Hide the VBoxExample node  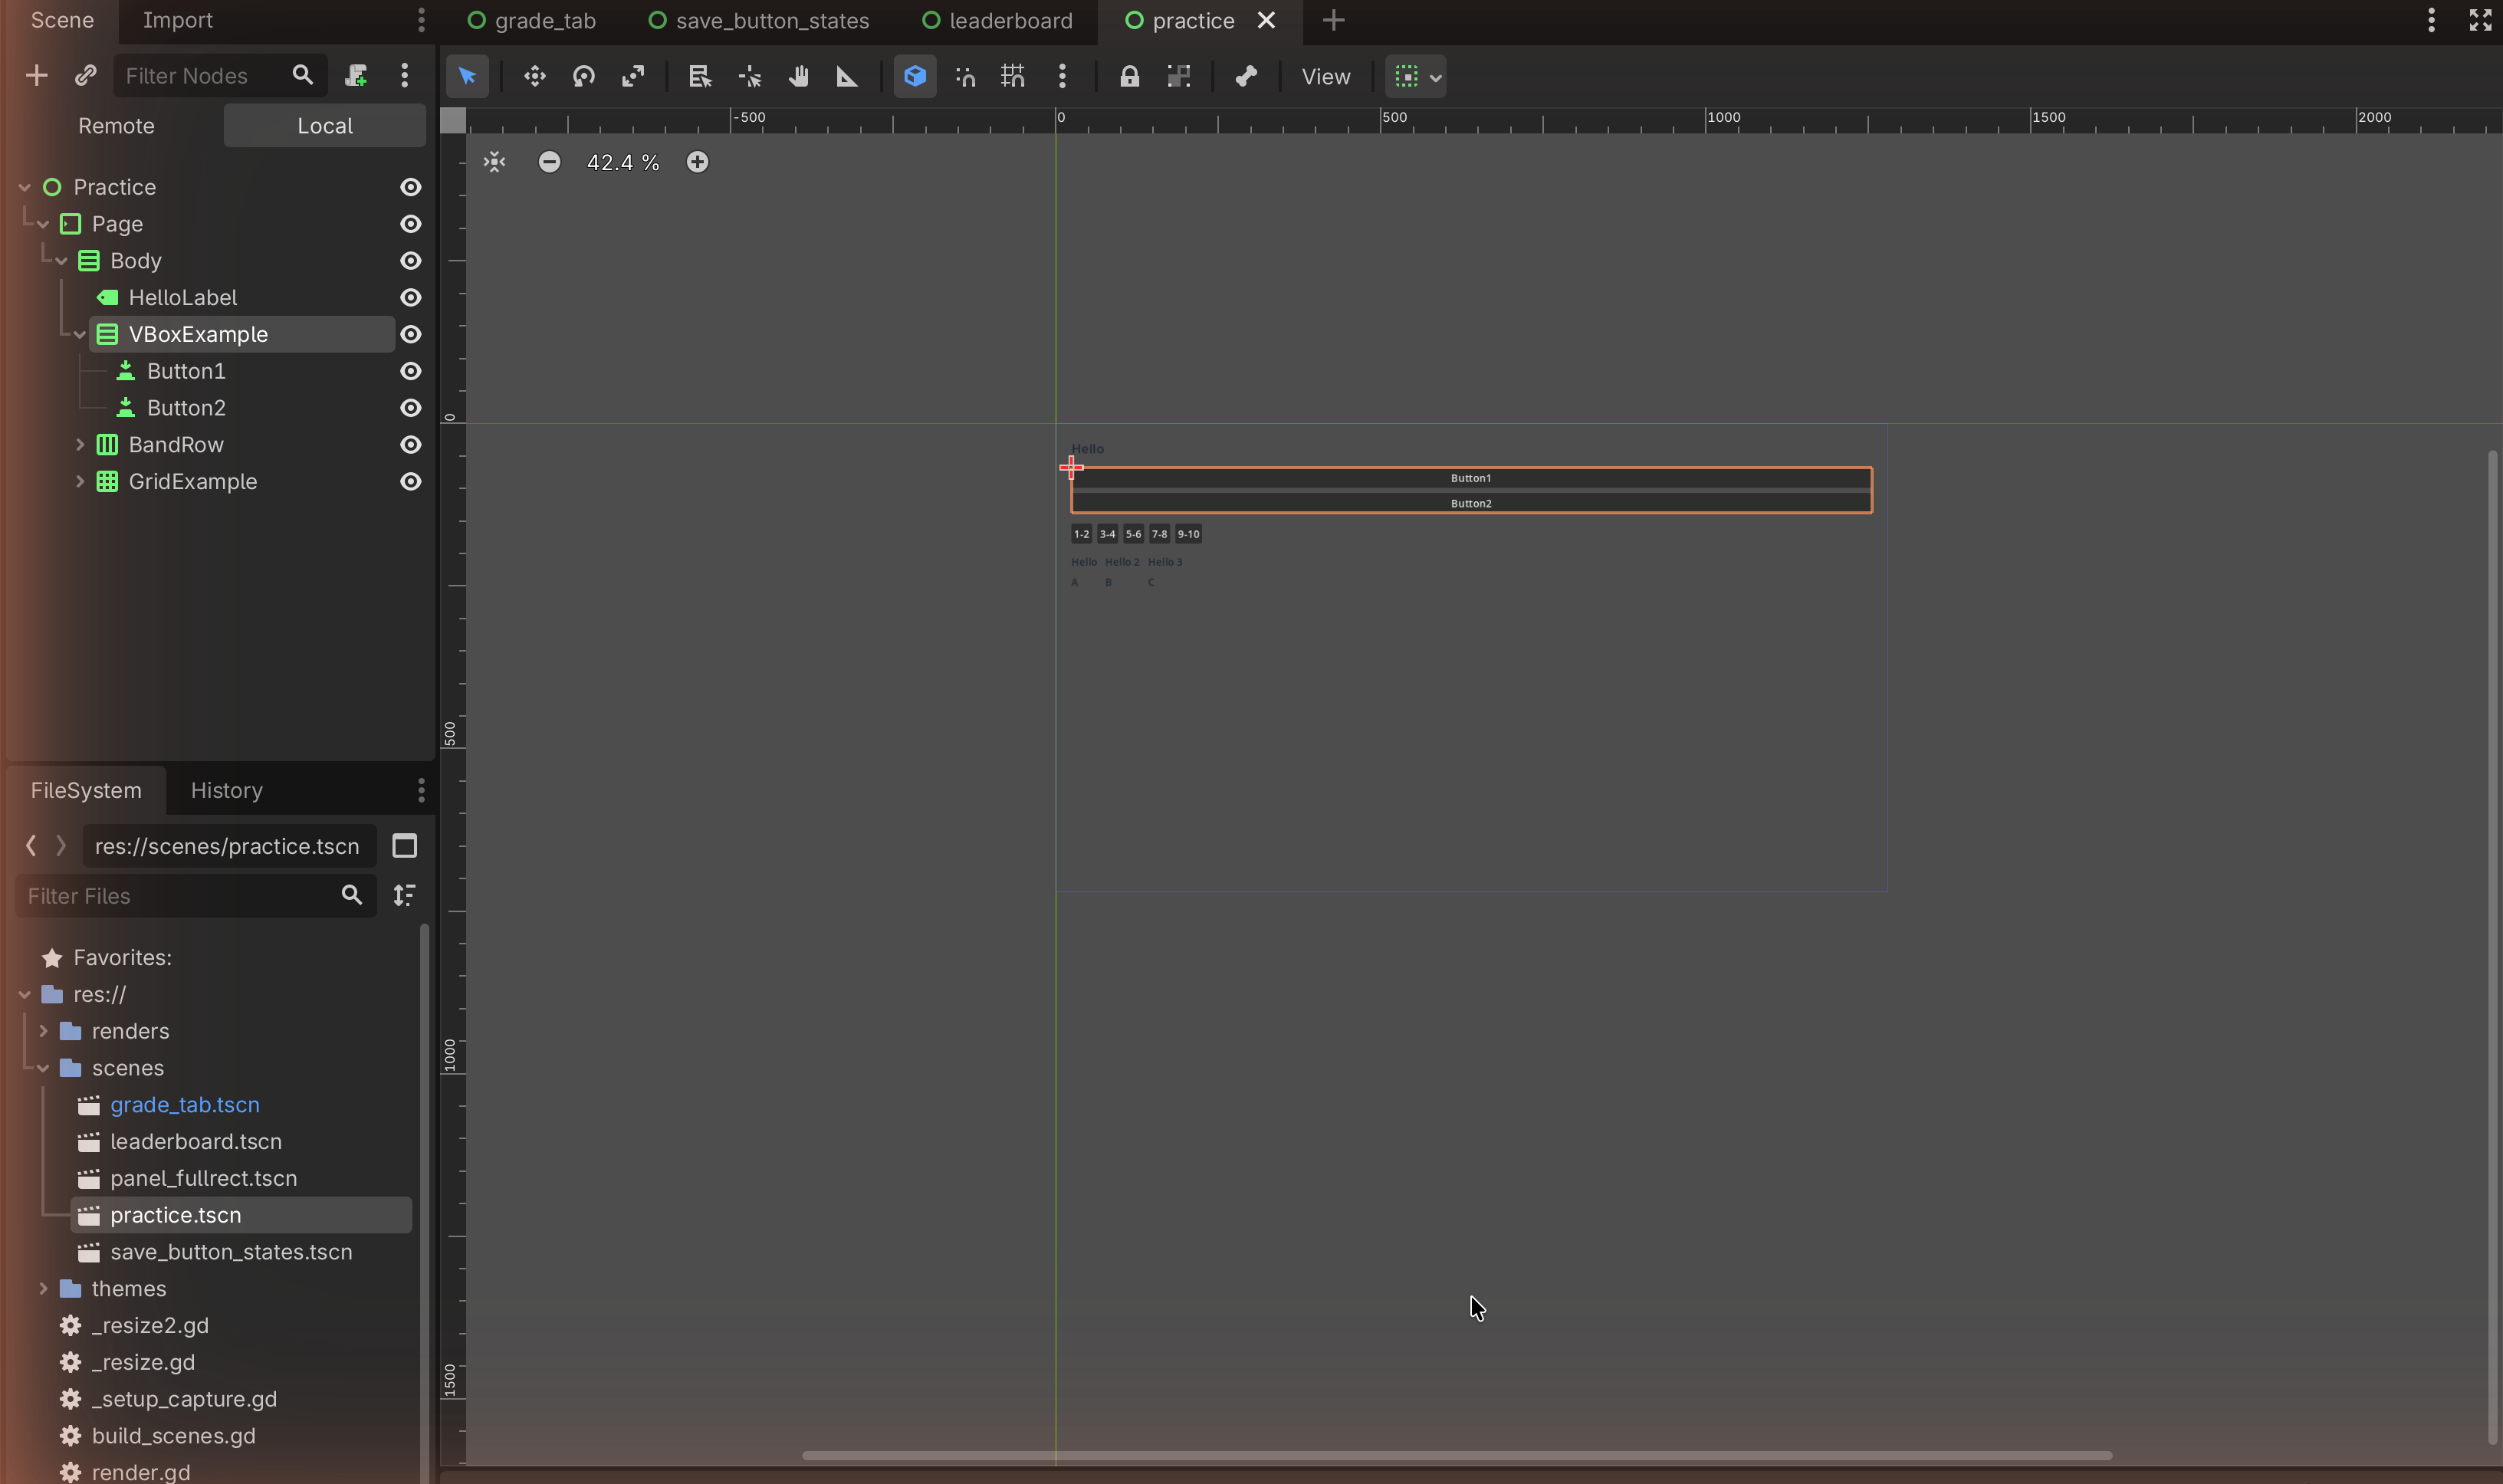click(410, 334)
